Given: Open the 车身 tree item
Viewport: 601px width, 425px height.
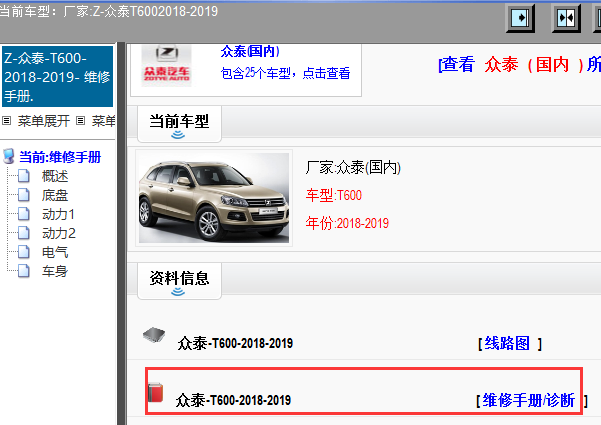Looking at the screenshot, I should tap(55, 271).
